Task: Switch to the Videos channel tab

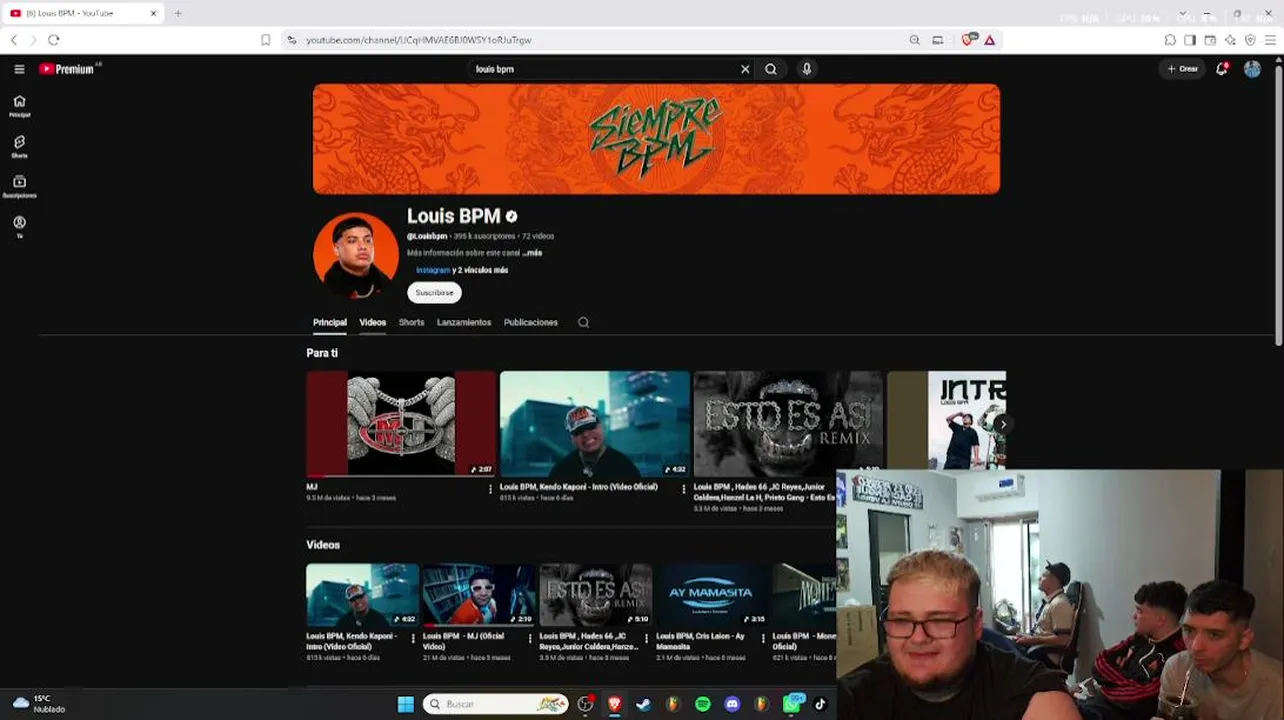Action: (373, 322)
